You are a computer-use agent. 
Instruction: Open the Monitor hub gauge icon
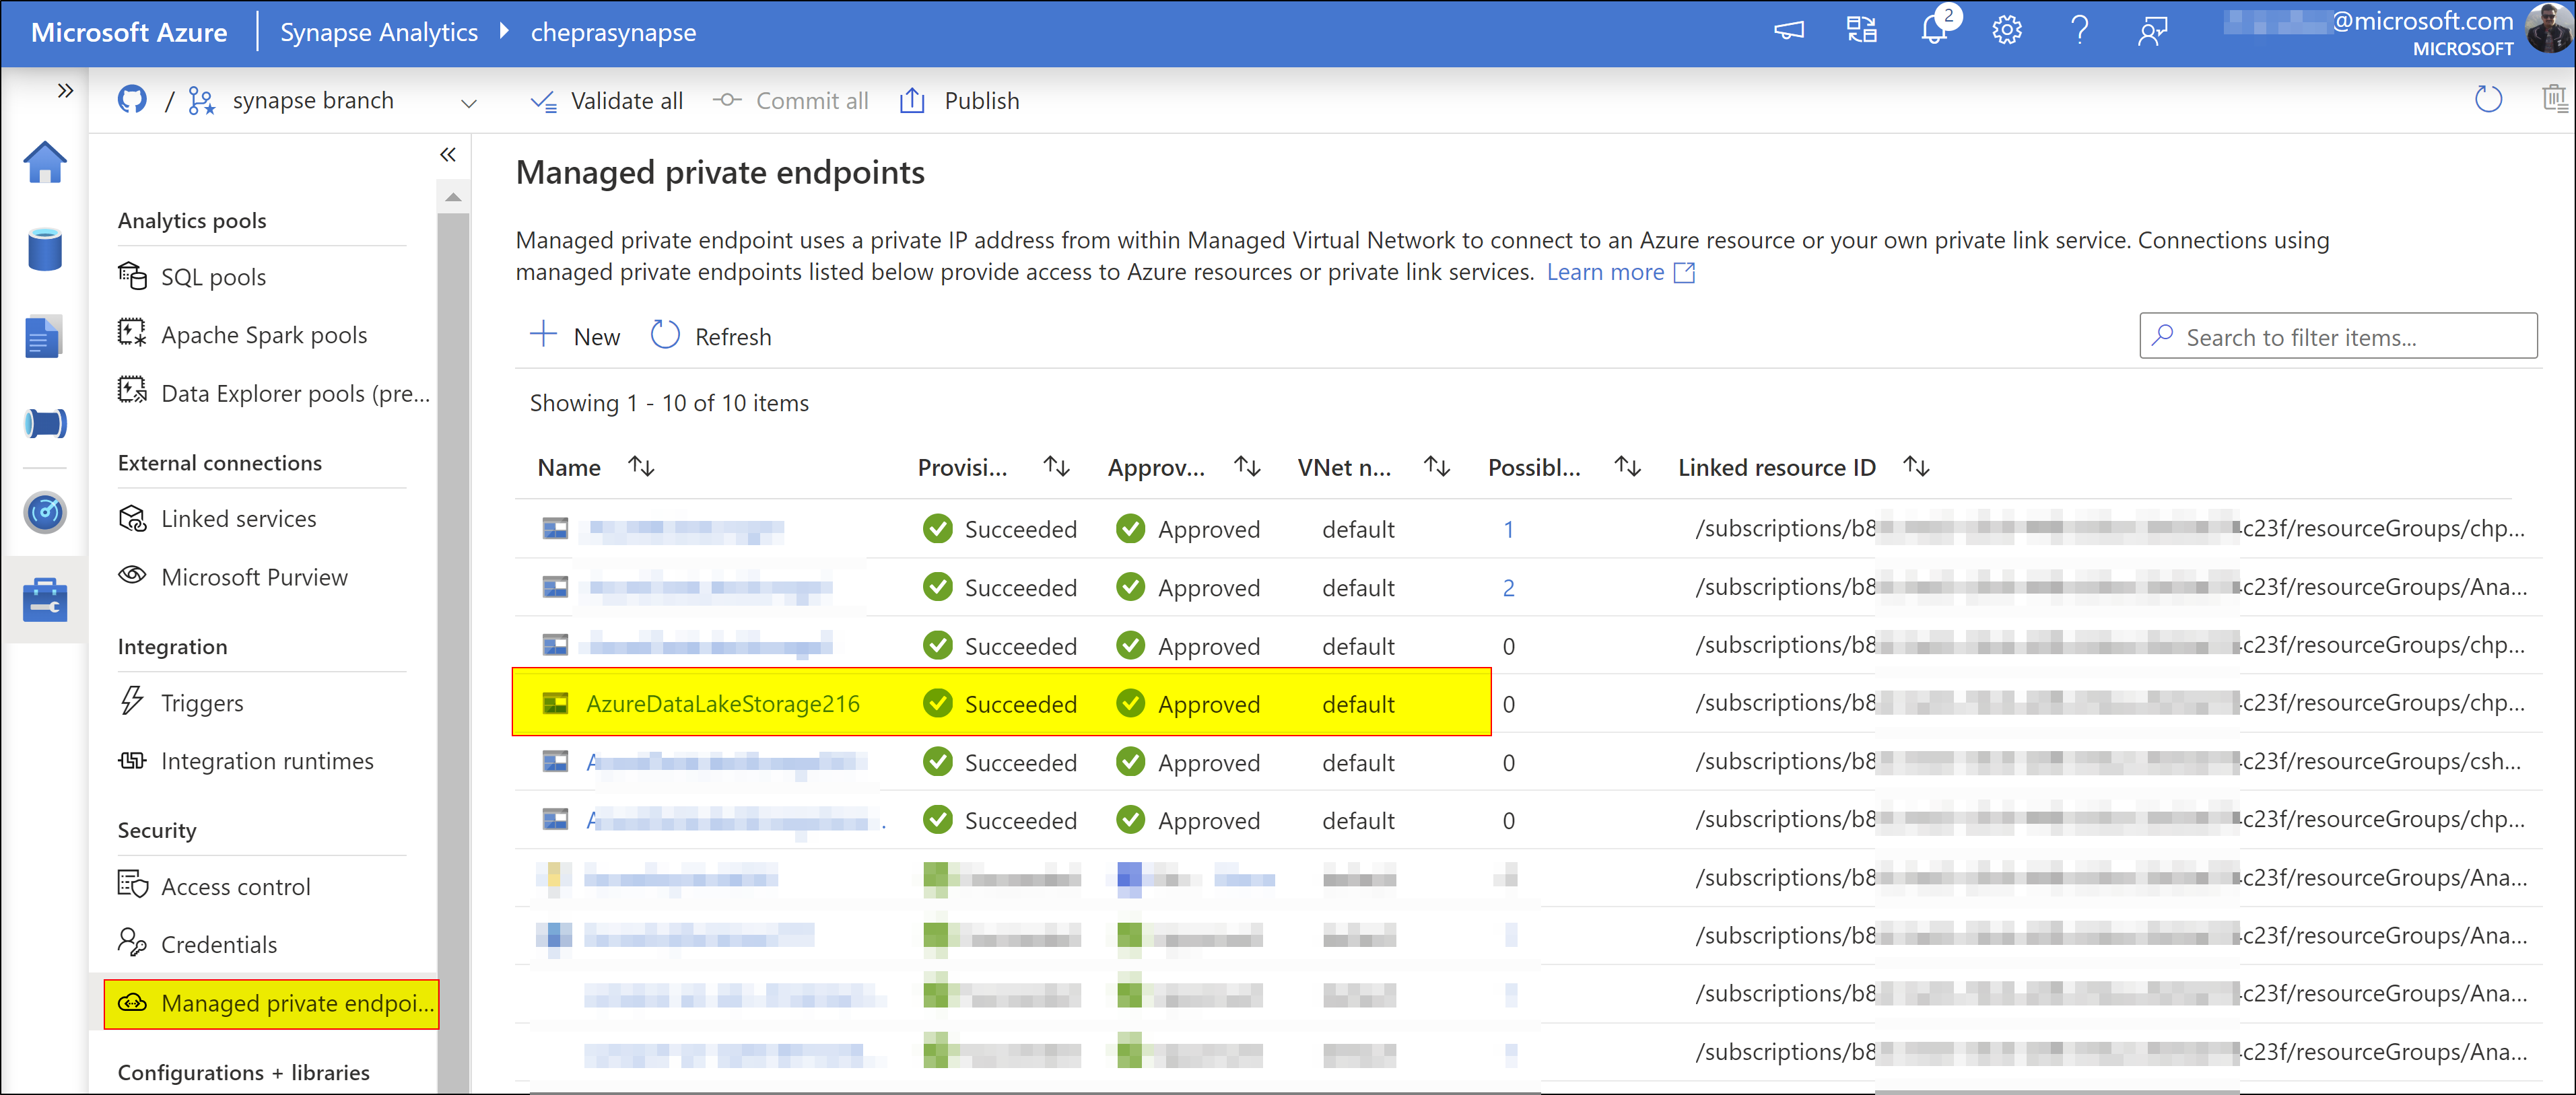pos(45,512)
